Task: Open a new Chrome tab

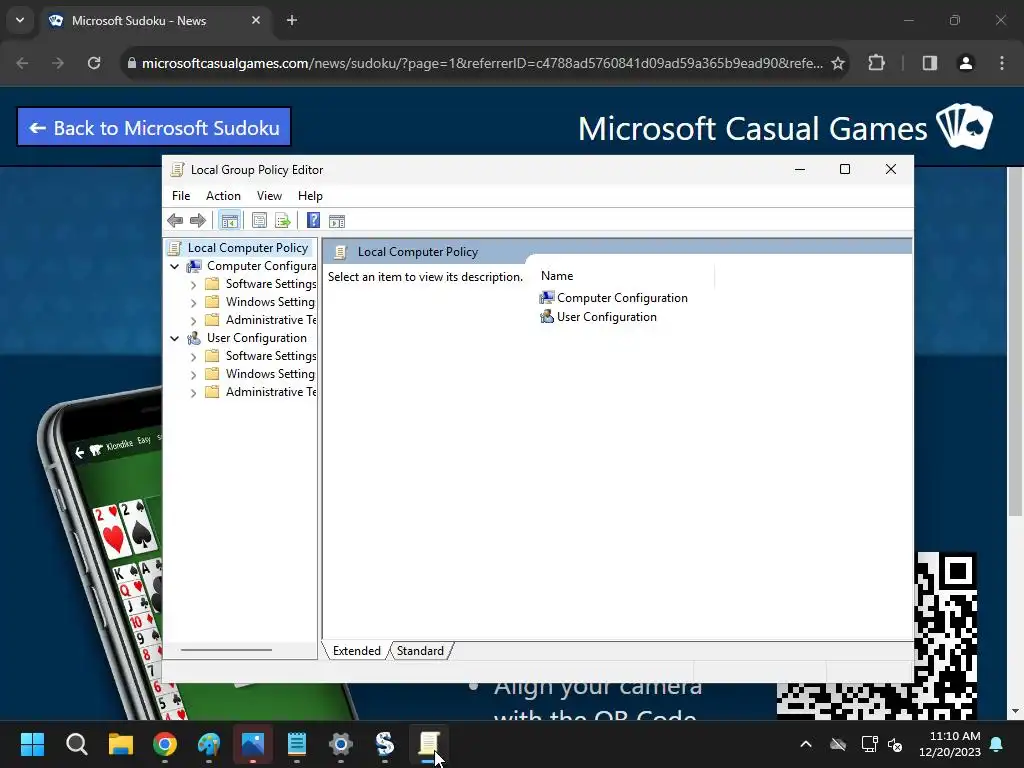Action: pyautogui.click(x=292, y=20)
